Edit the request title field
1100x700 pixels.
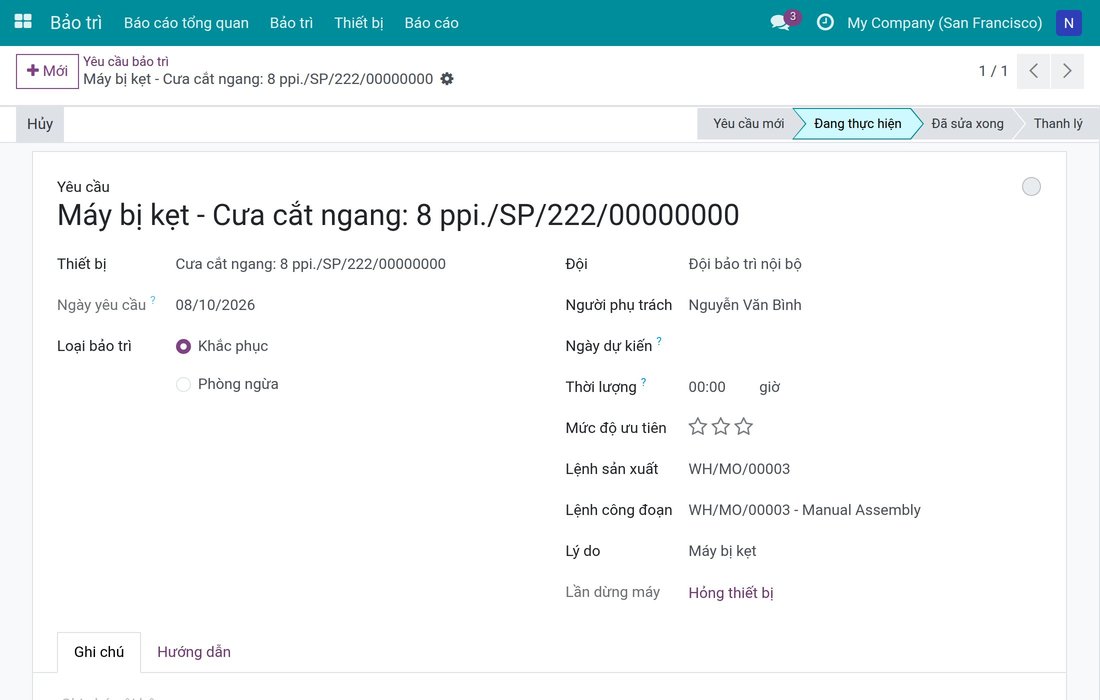click(398, 215)
